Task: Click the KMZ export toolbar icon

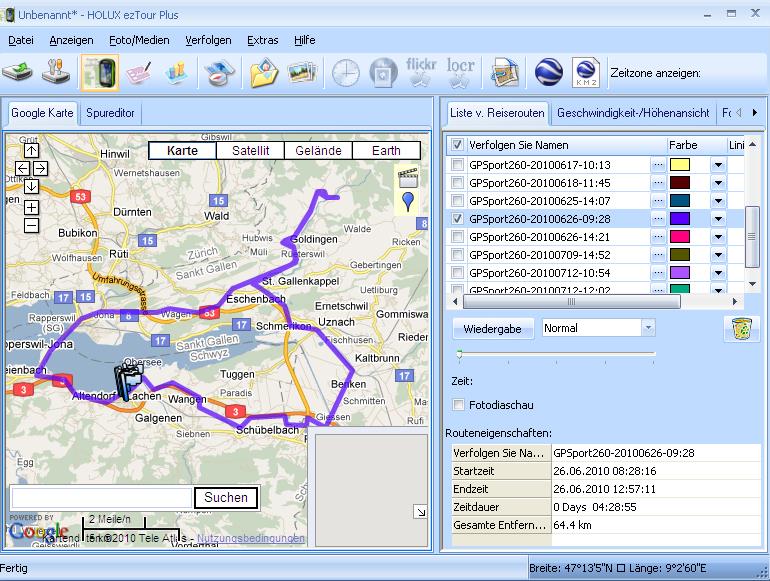Action: click(x=585, y=73)
